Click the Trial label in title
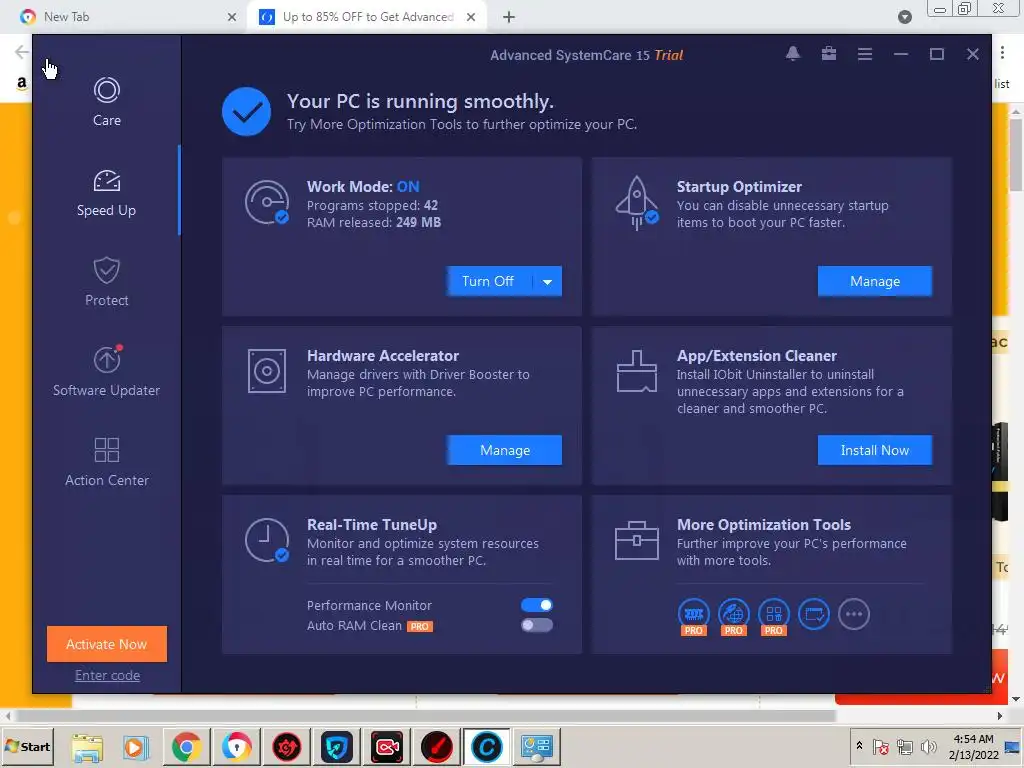Viewport: 1024px width, 768px height. [669, 55]
